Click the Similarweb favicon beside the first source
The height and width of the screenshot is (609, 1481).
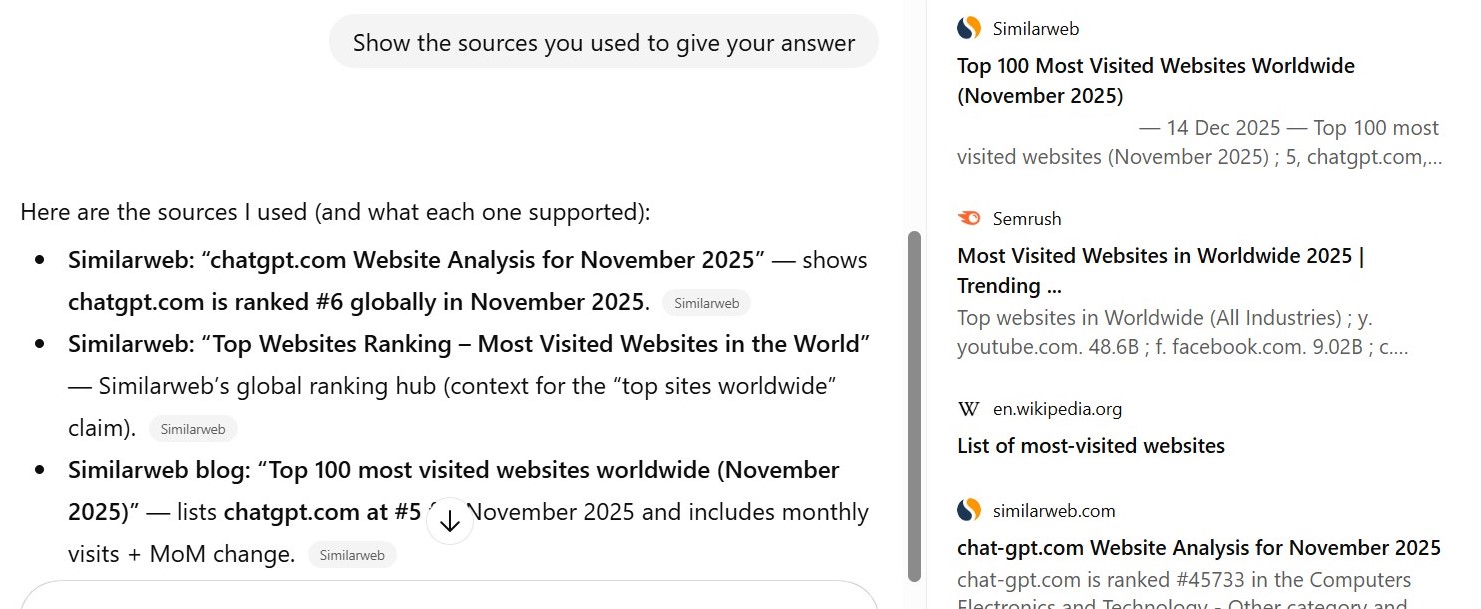point(968,28)
